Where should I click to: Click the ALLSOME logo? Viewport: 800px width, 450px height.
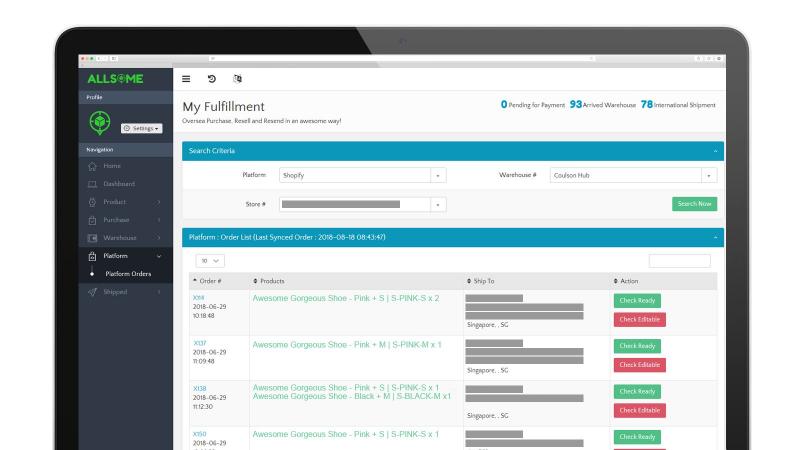pyautogui.click(x=115, y=79)
